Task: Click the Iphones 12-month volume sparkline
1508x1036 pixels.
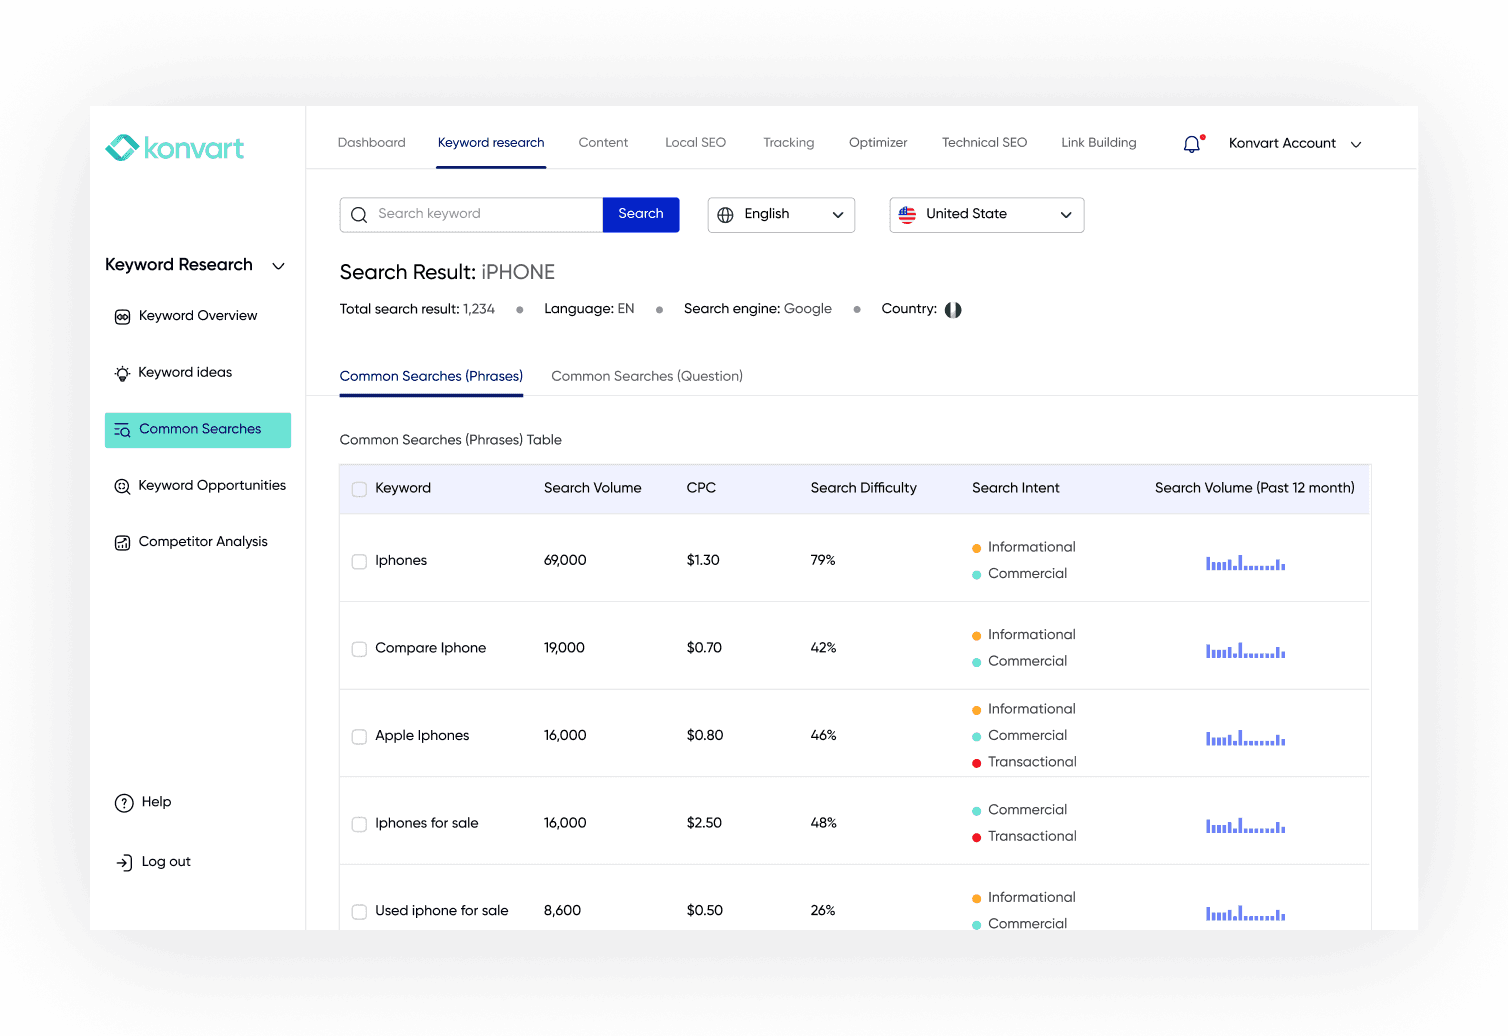Action: tap(1245, 563)
